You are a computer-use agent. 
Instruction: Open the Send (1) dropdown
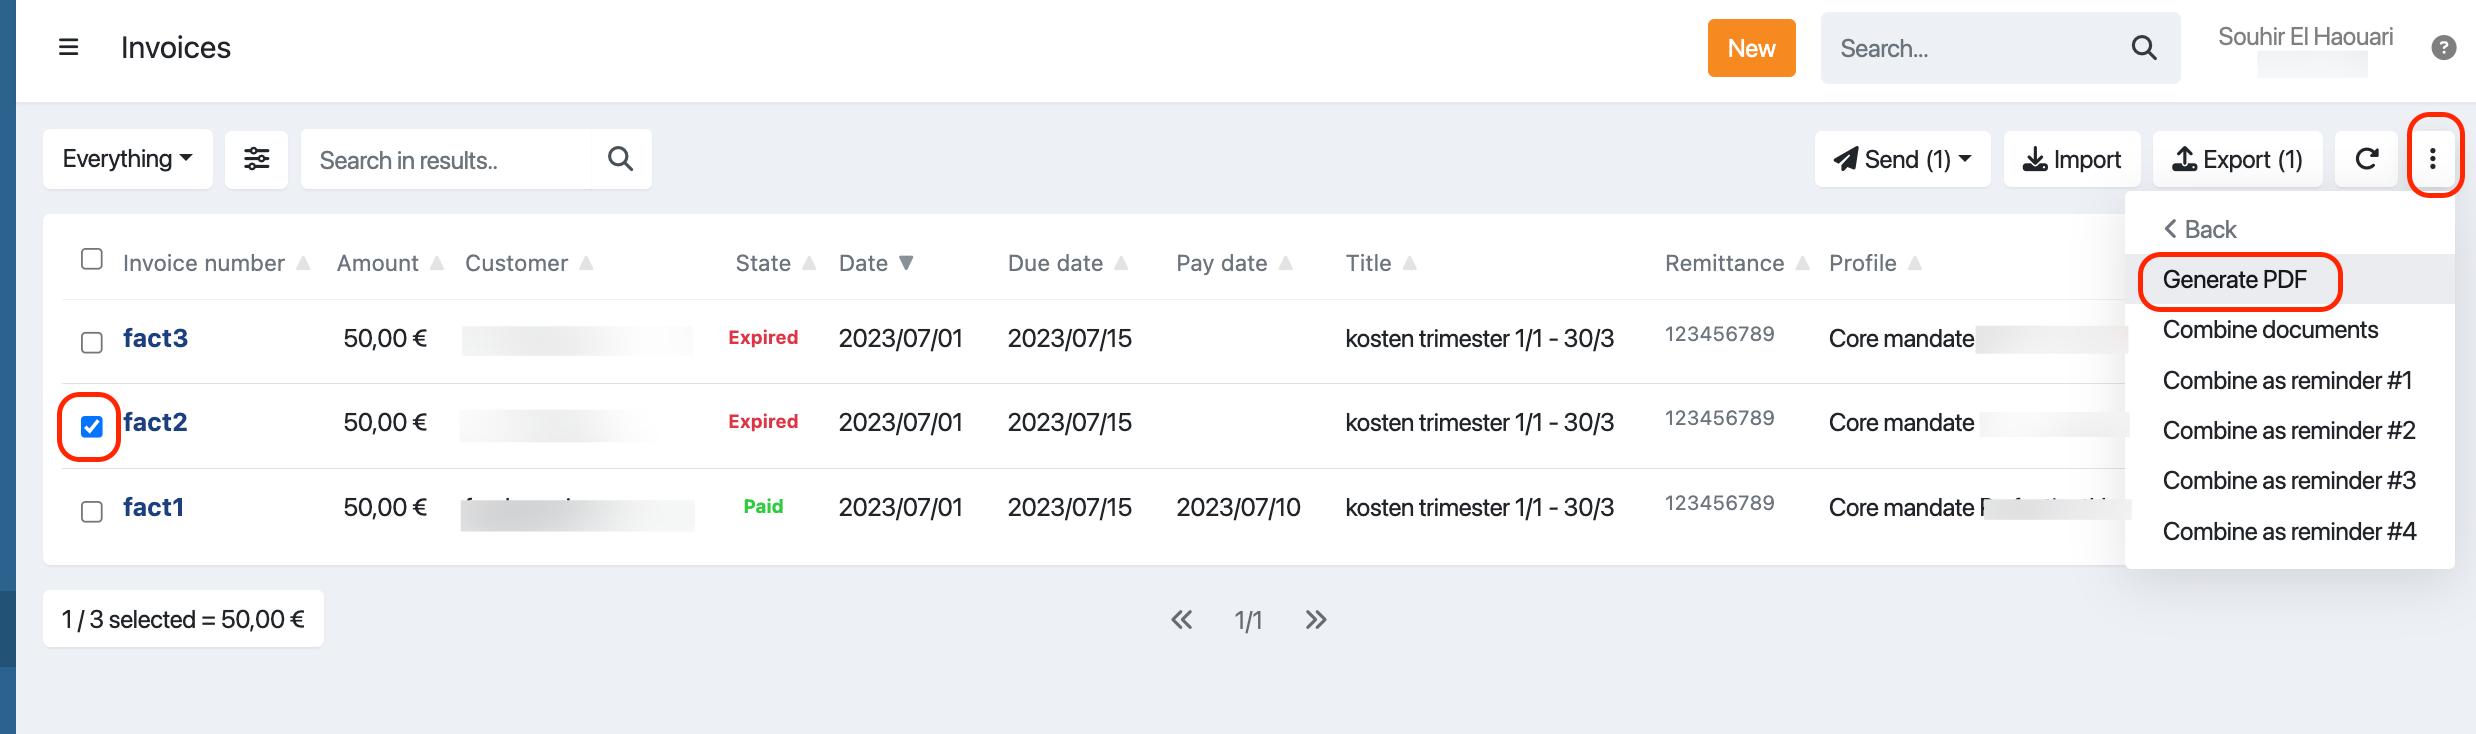pos(1902,159)
